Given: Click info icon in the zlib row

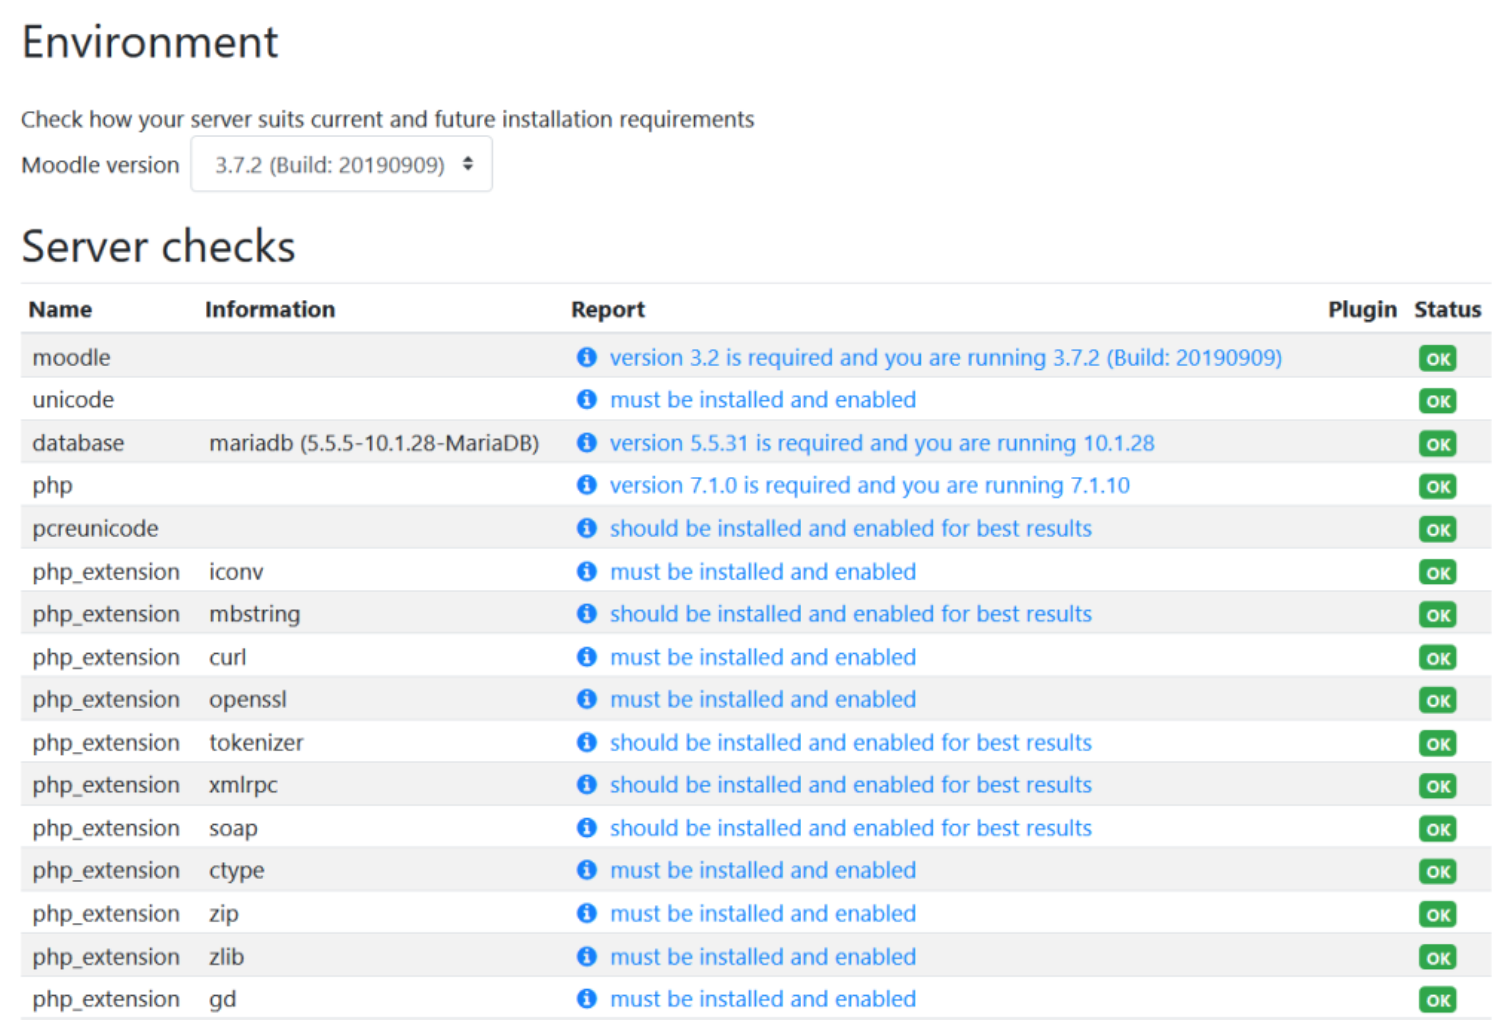Looking at the screenshot, I should [587, 956].
